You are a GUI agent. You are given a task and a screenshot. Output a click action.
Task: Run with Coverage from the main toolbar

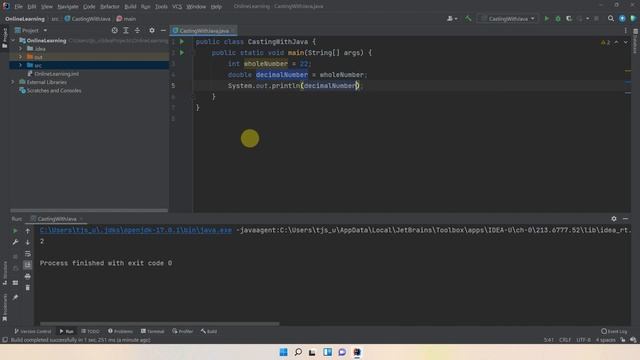(x=569, y=19)
